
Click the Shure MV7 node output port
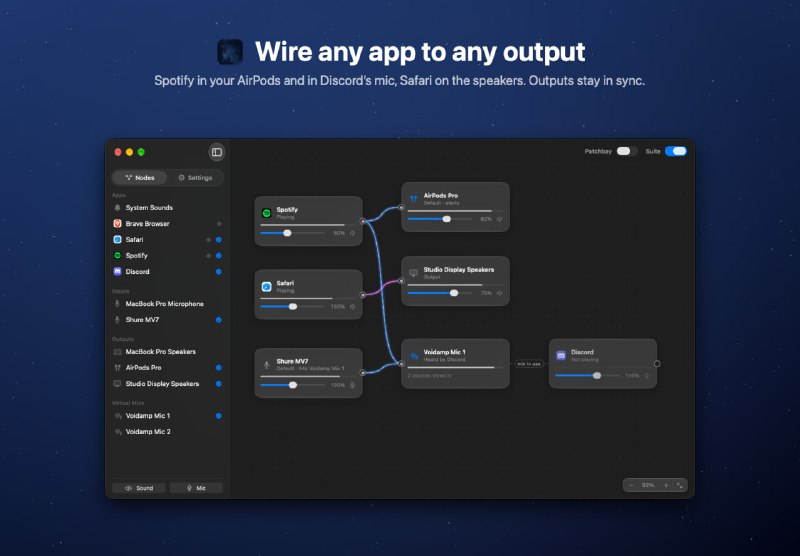tap(363, 373)
